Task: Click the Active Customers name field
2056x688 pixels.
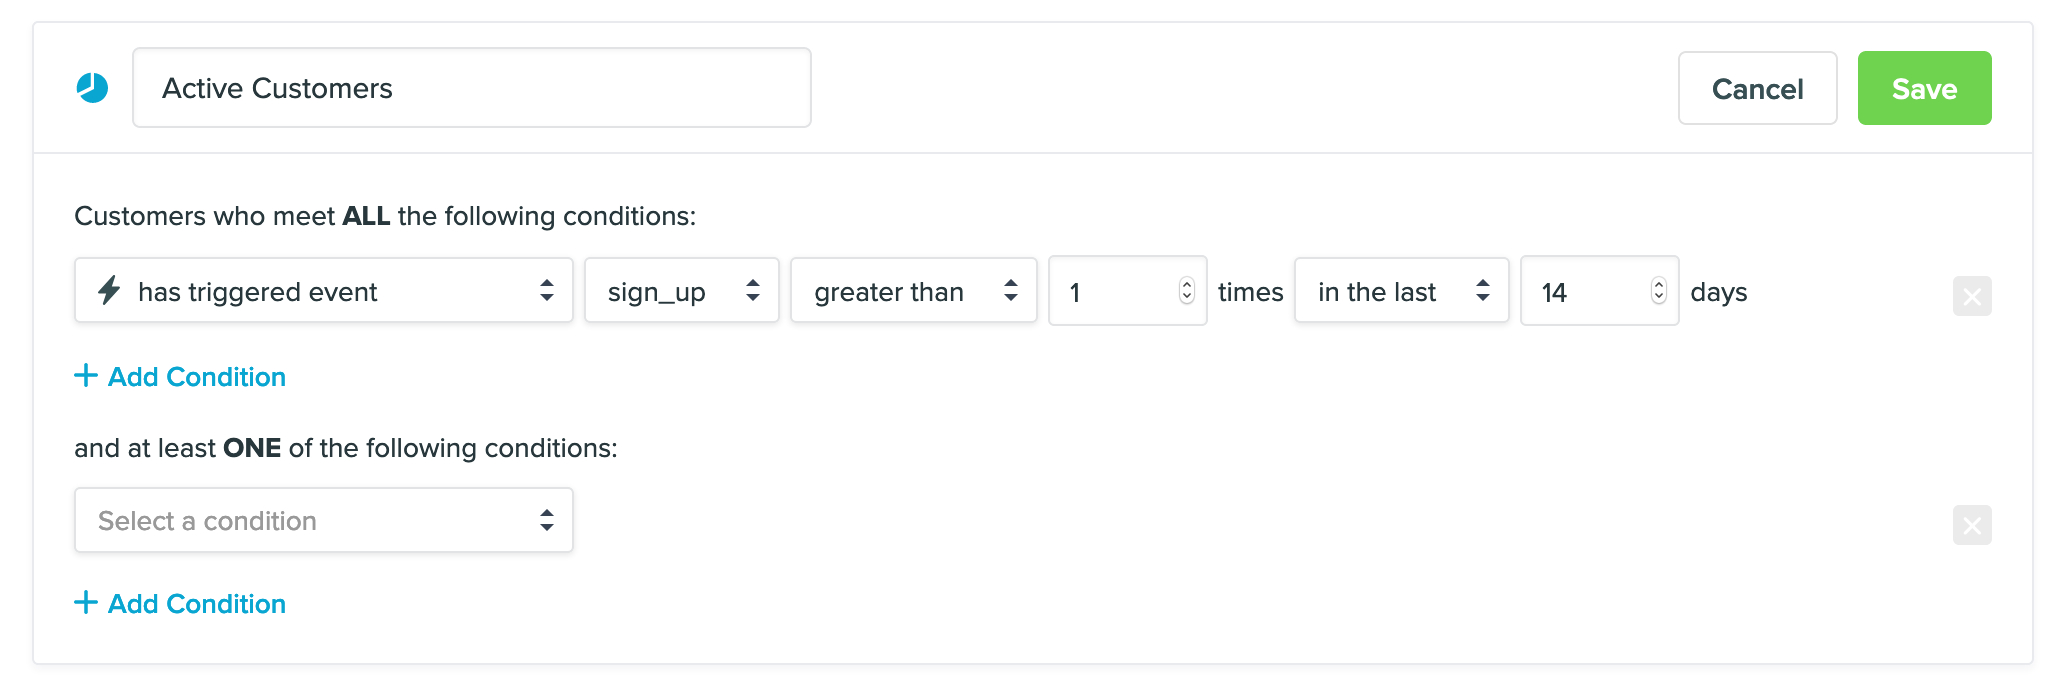Action: (x=471, y=88)
